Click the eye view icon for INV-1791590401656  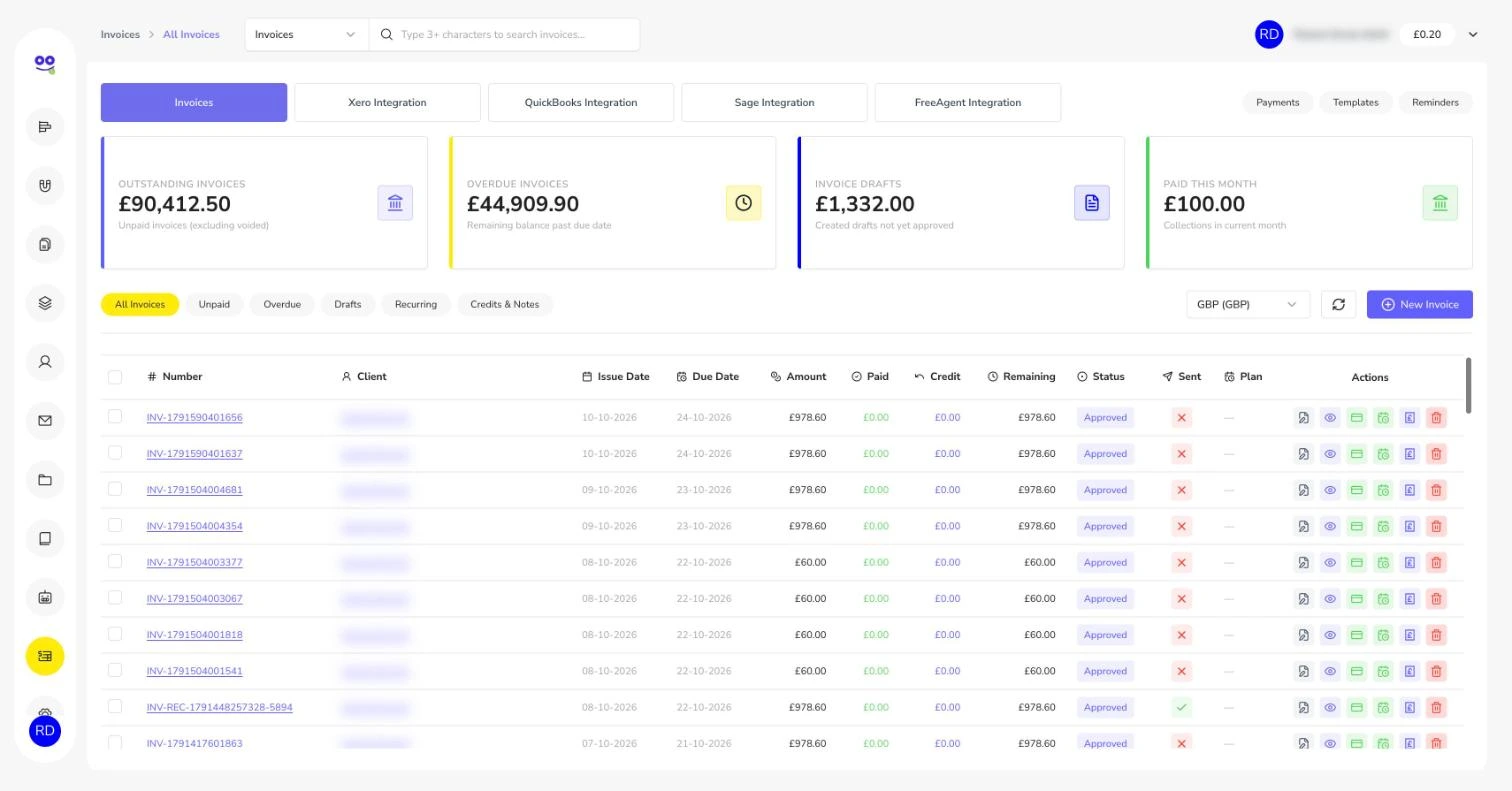click(1330, 418)
